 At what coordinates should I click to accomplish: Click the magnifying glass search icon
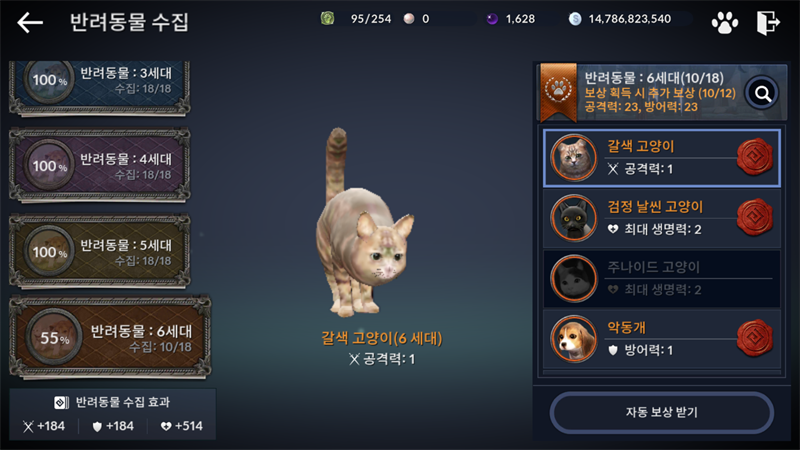pyautogui.click(x=762, y=93)
